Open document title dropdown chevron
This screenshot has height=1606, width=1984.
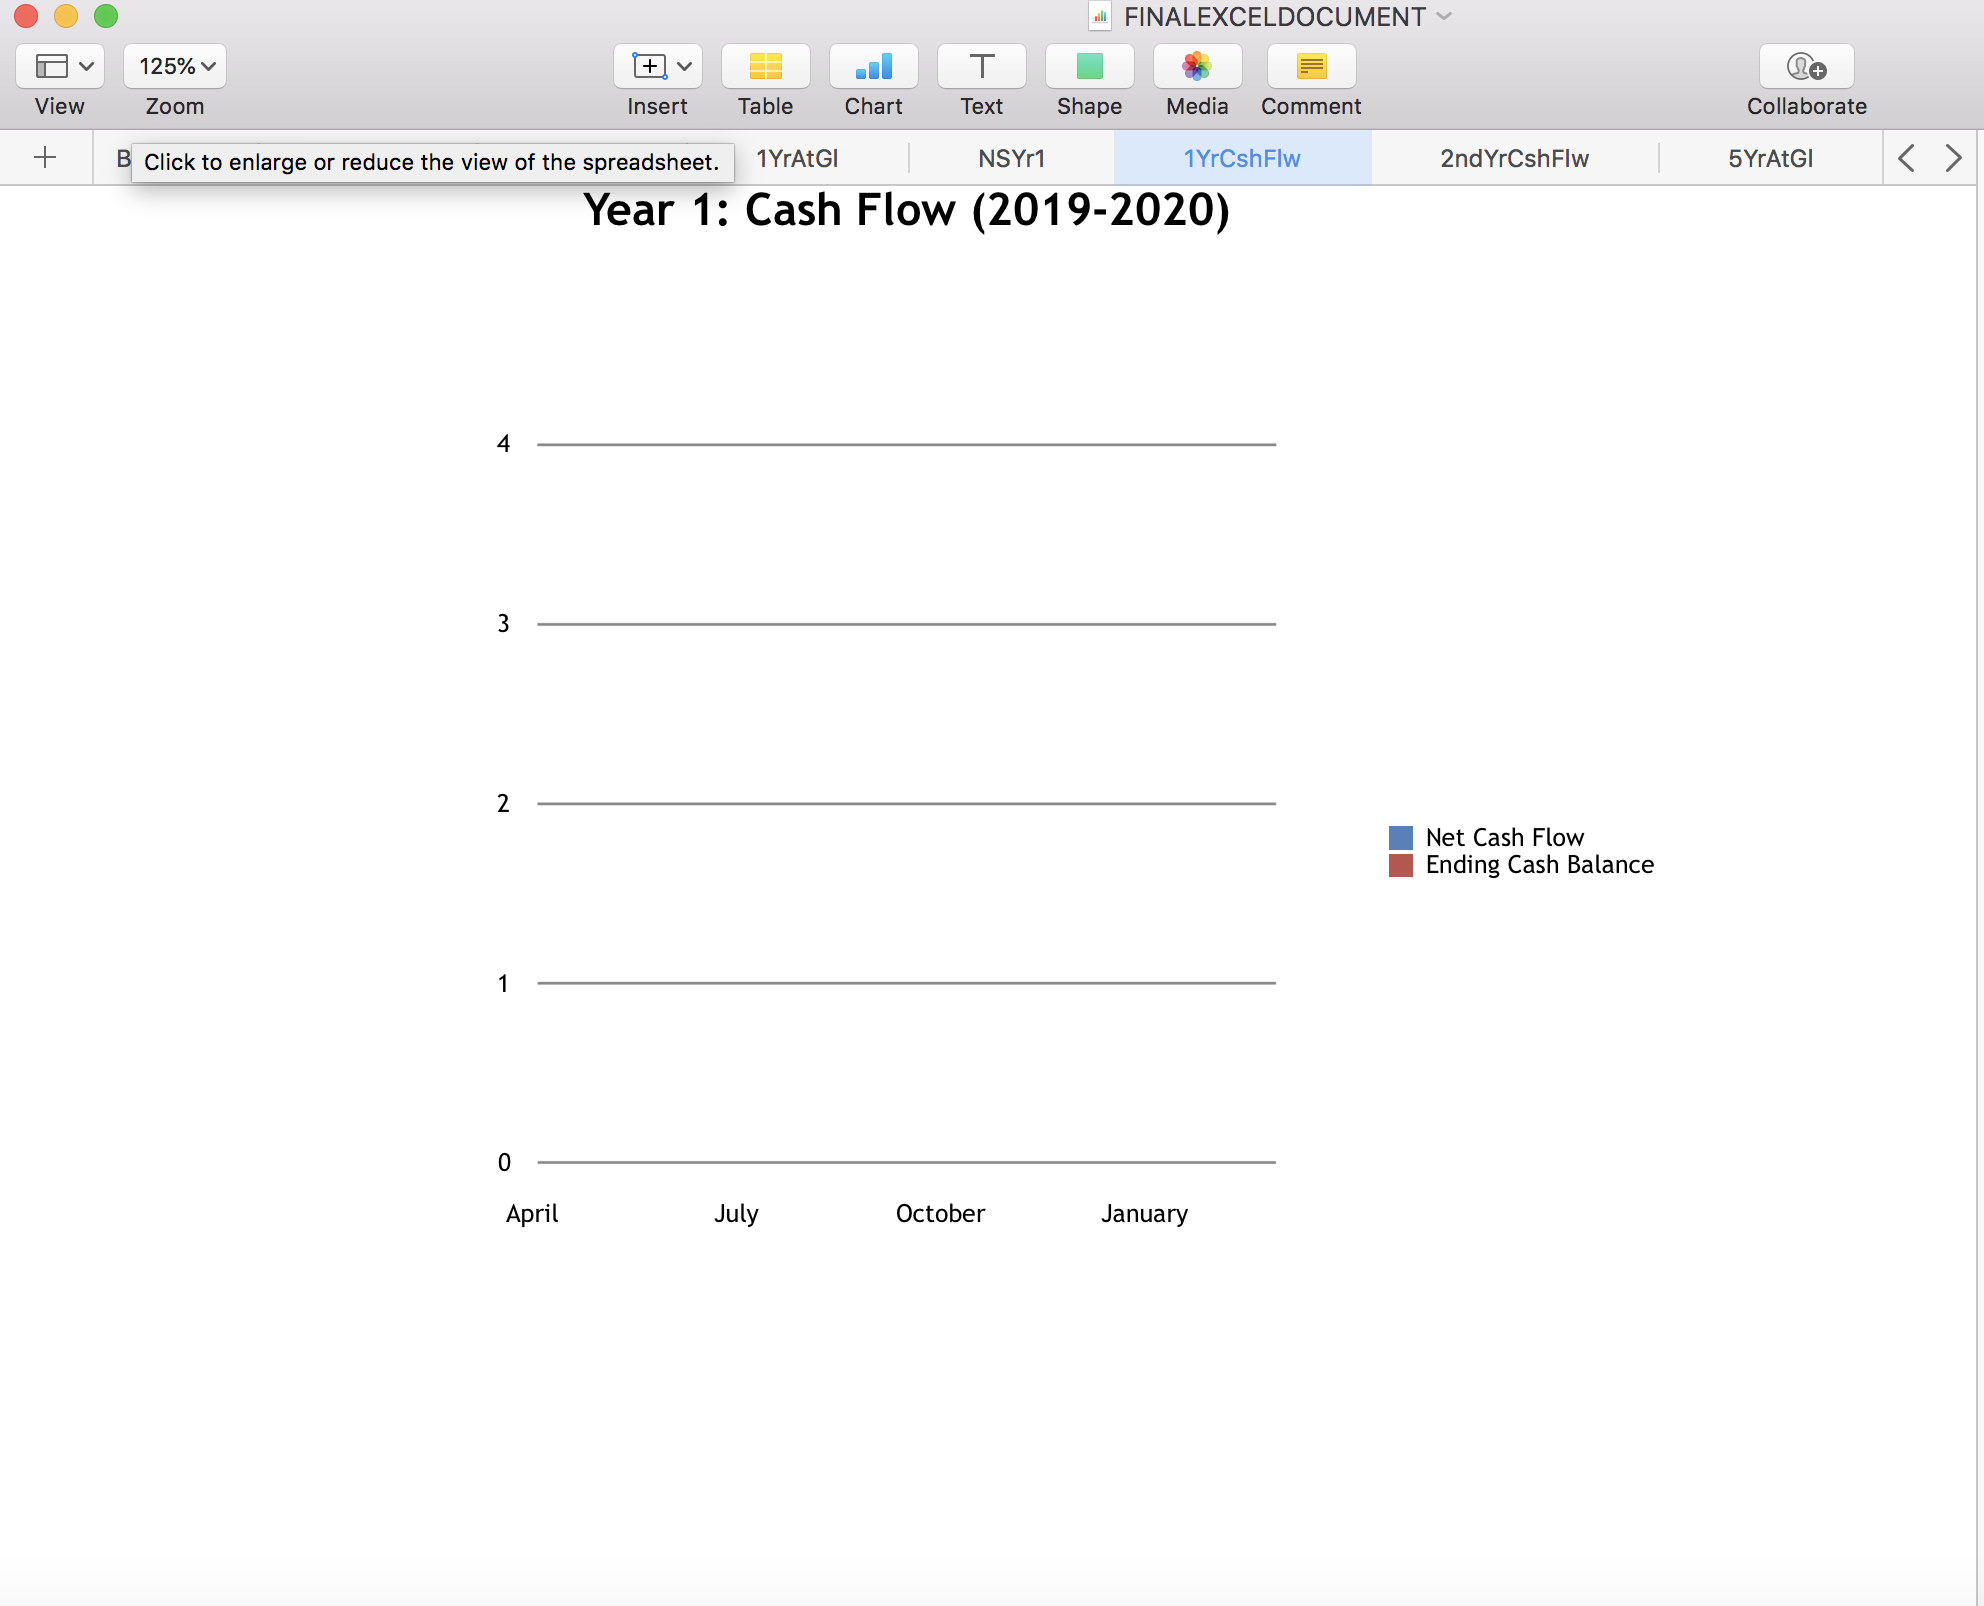(x=1444, y=16)
